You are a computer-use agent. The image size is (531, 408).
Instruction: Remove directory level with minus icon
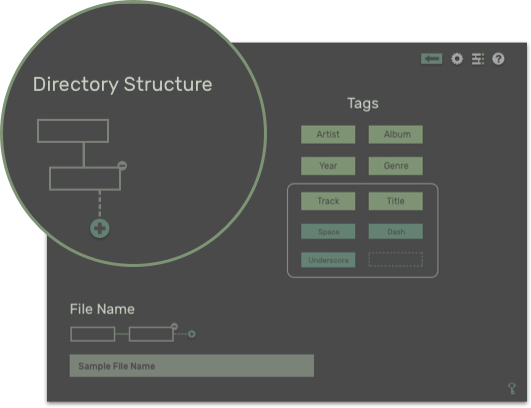(x=122, y=166)
